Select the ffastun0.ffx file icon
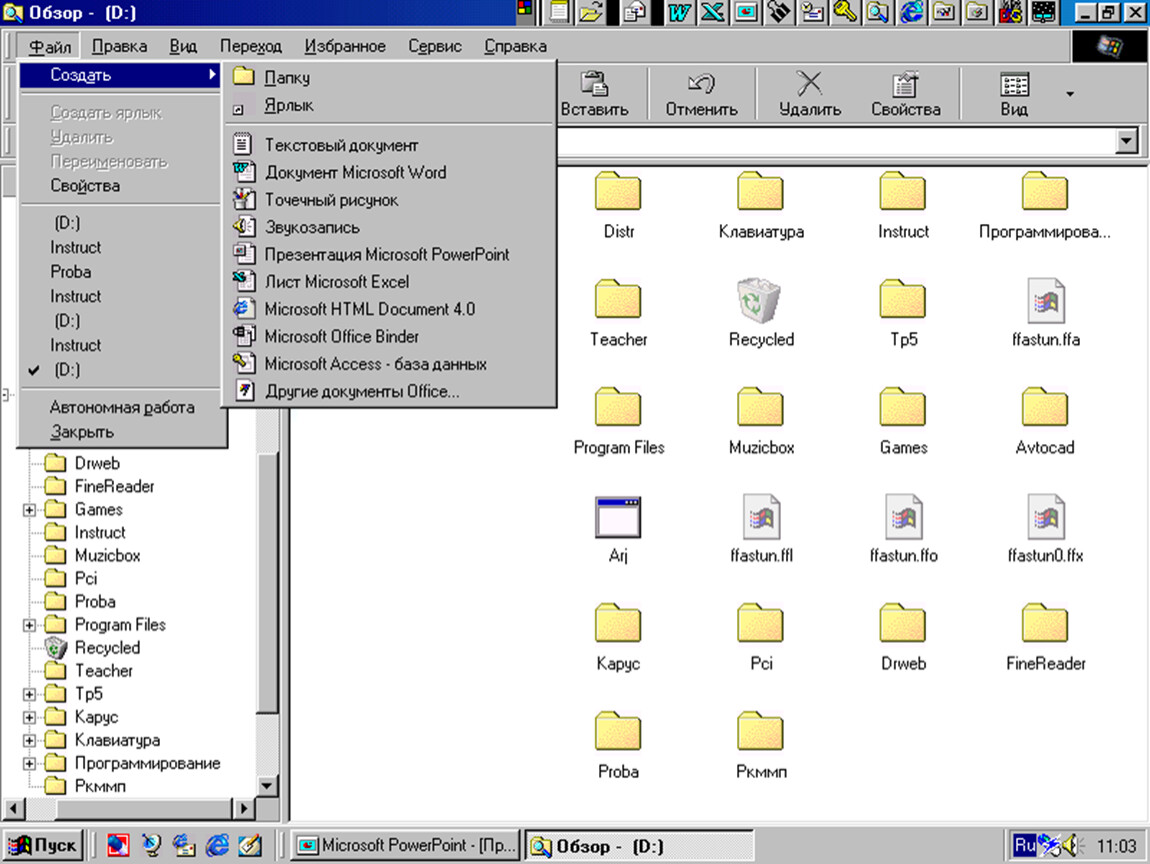This screenshot has width=1150, height=864. tap(1045, 517)
